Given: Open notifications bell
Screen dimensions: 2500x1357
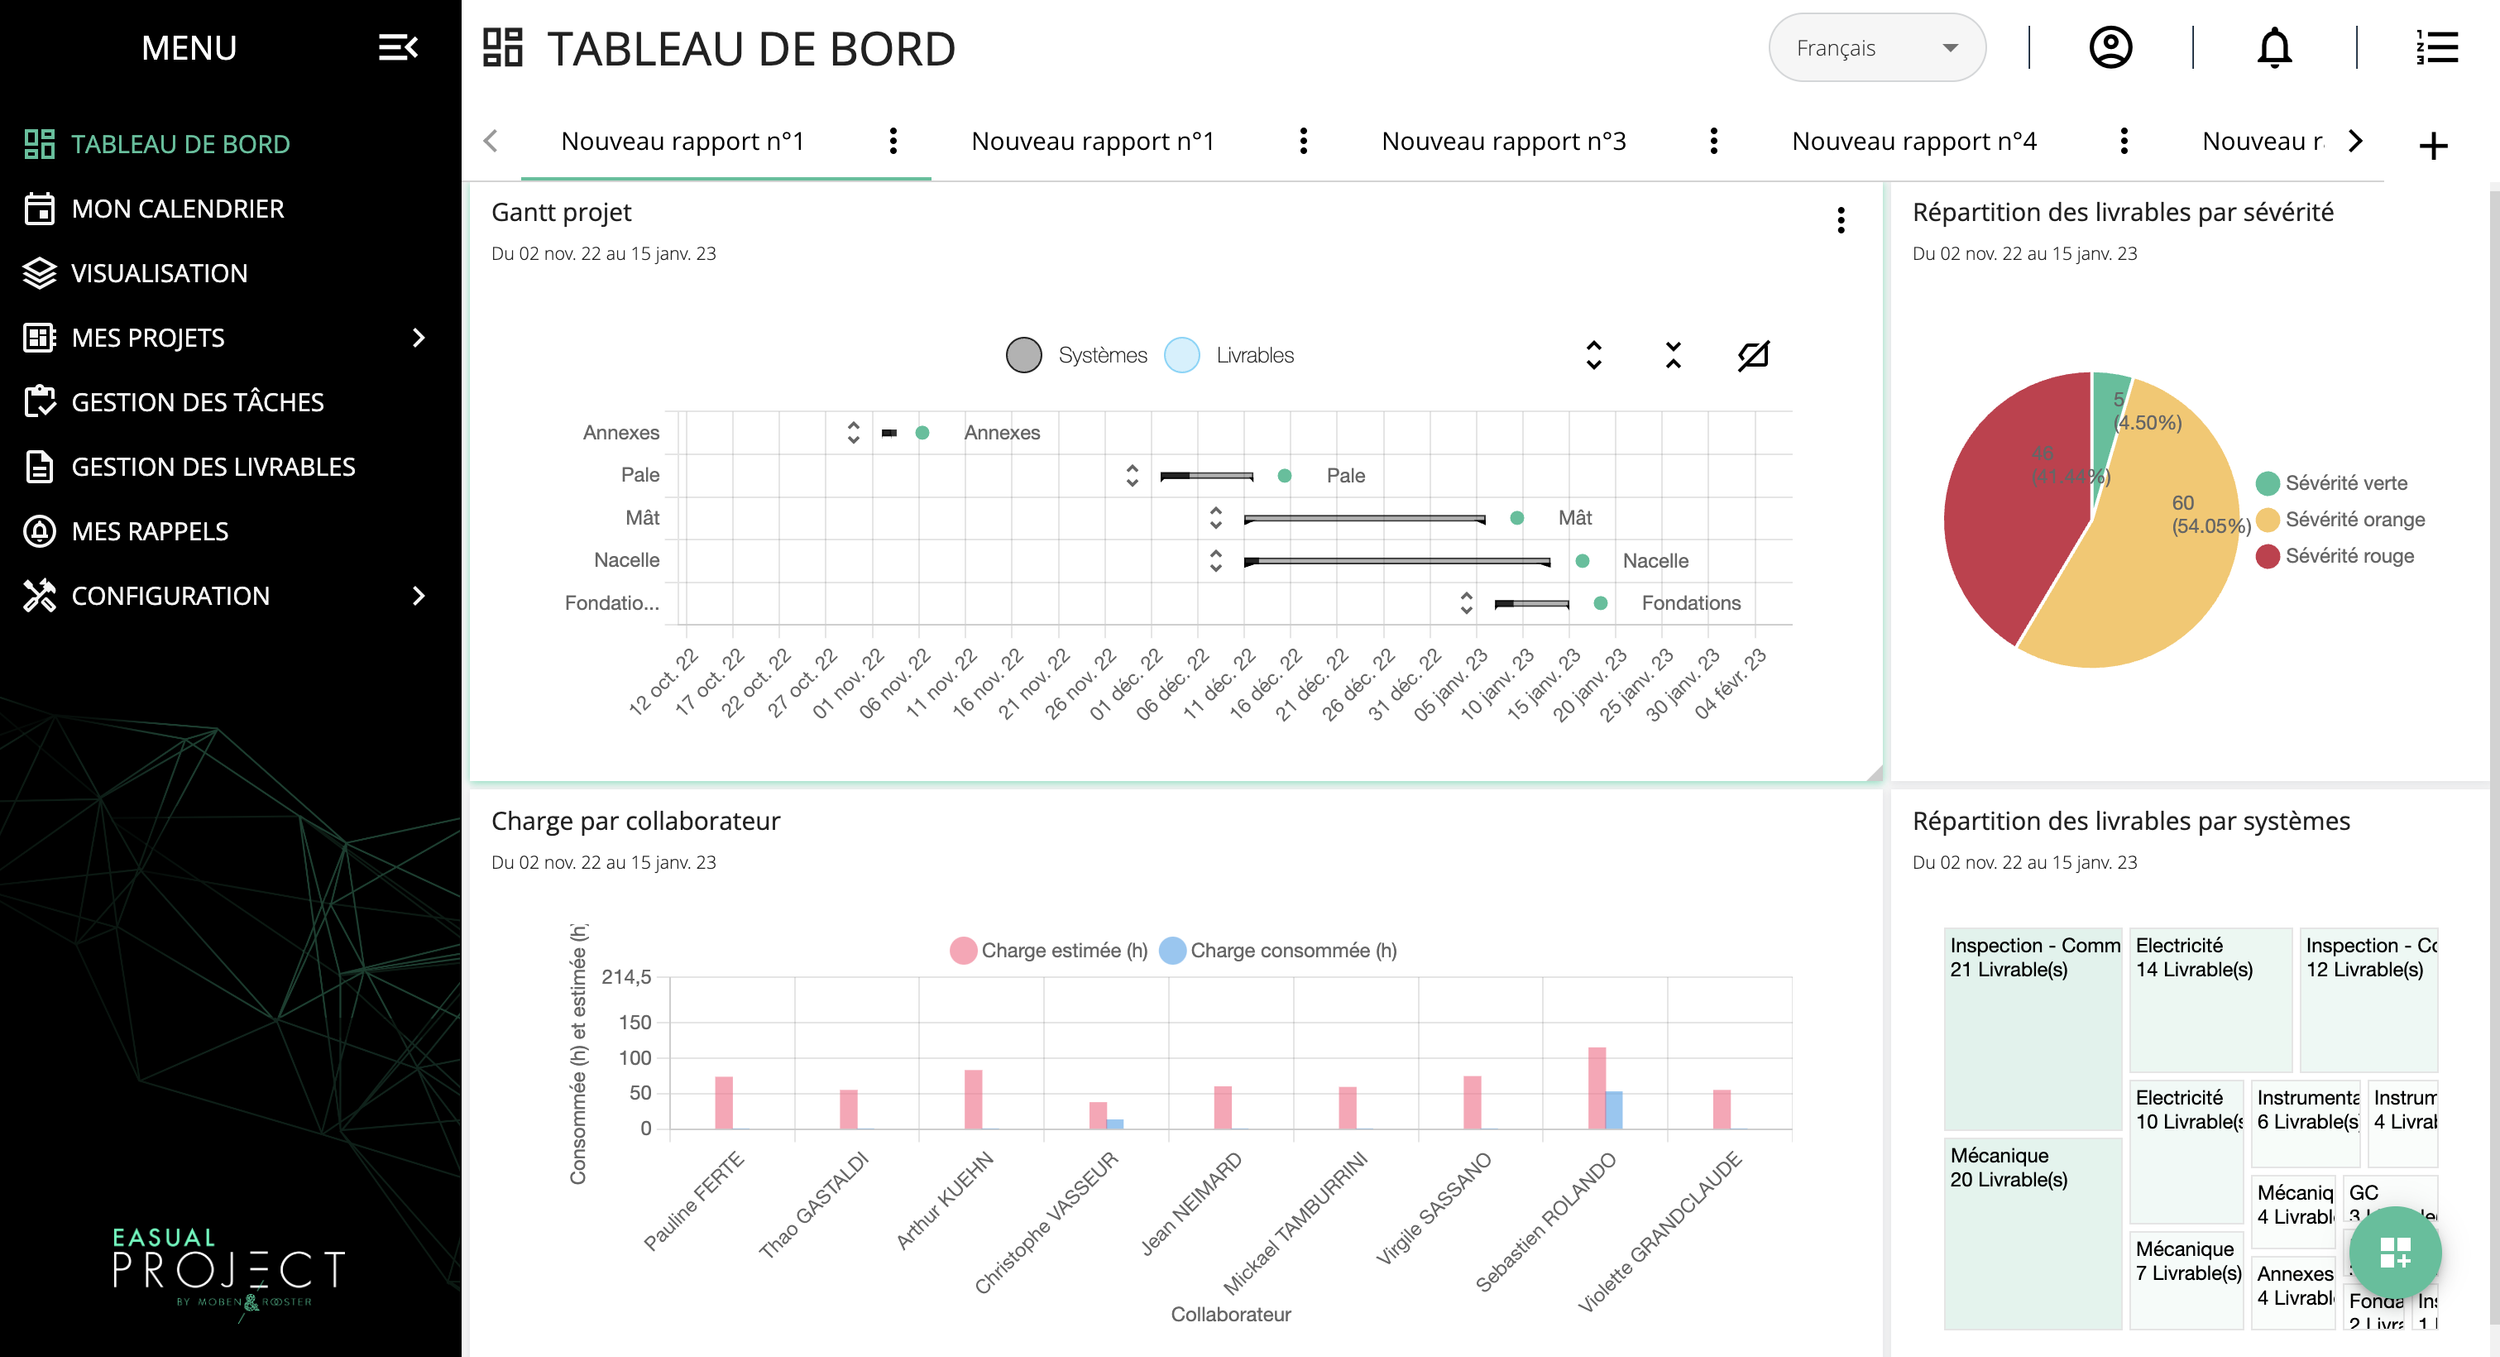Looking at the screenshot, I should tap(2274, 47).
